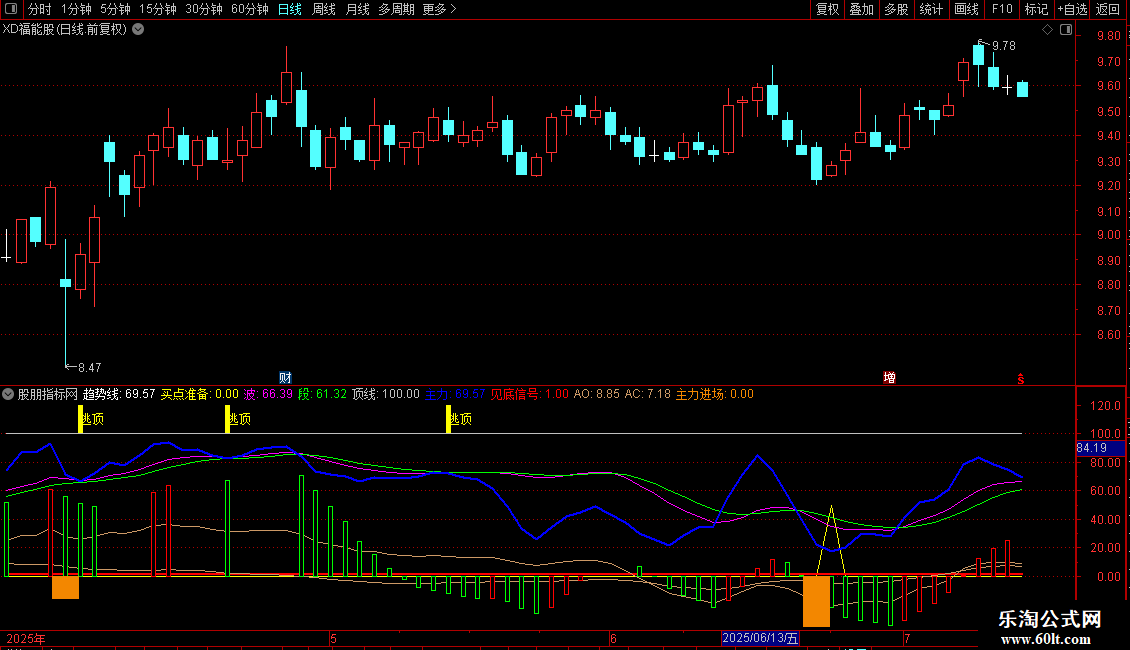Click the 趋势线: 69.57 value
This screenshot has width=1130, height=650.
[x=119, y=394]
